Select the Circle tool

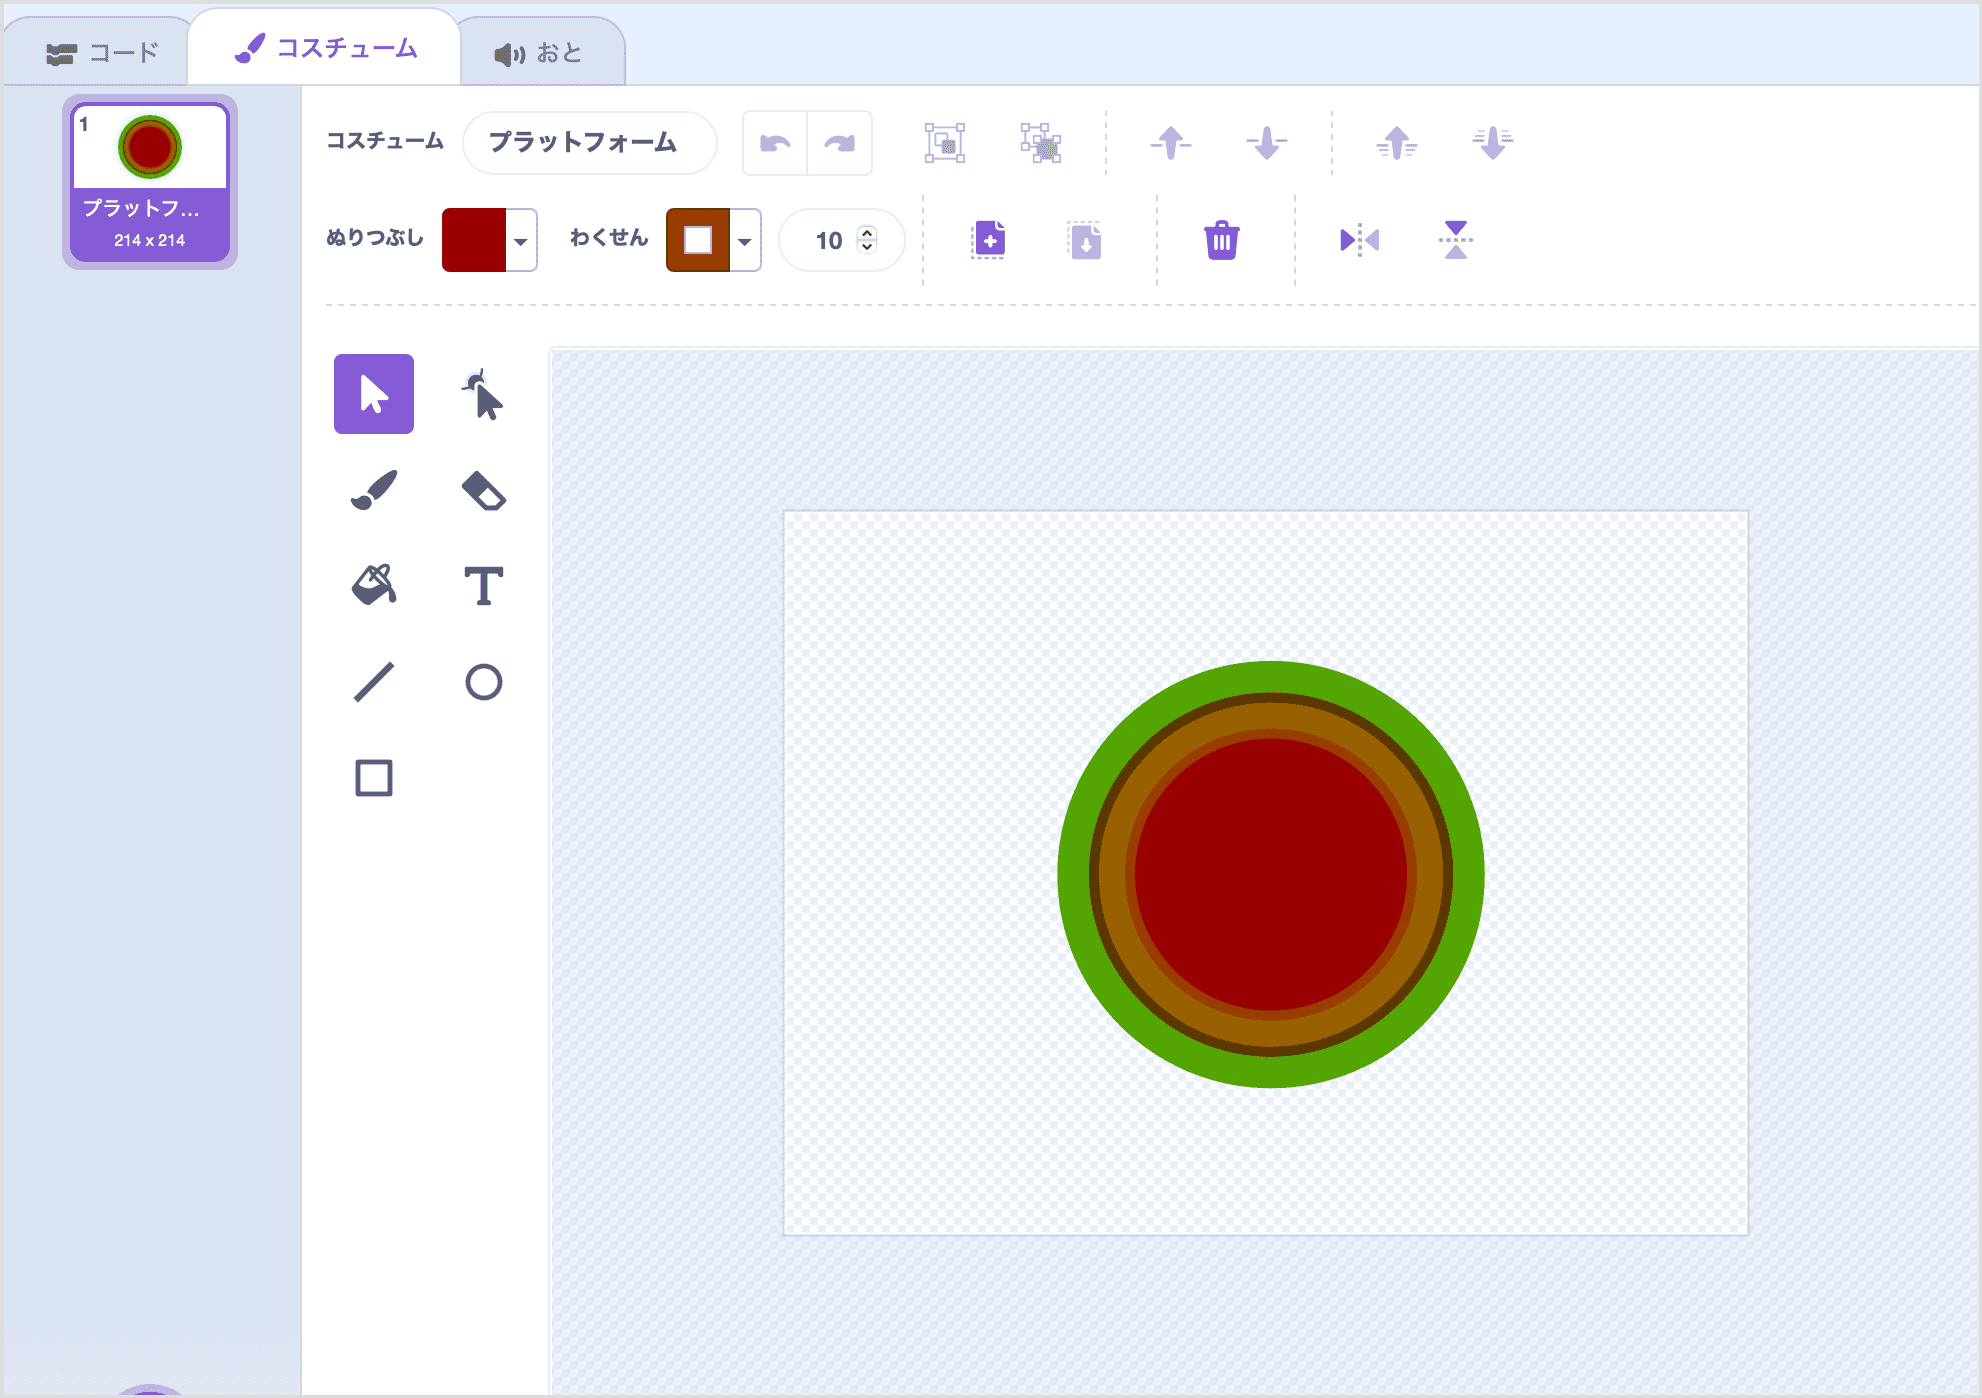tap(485, 681)
